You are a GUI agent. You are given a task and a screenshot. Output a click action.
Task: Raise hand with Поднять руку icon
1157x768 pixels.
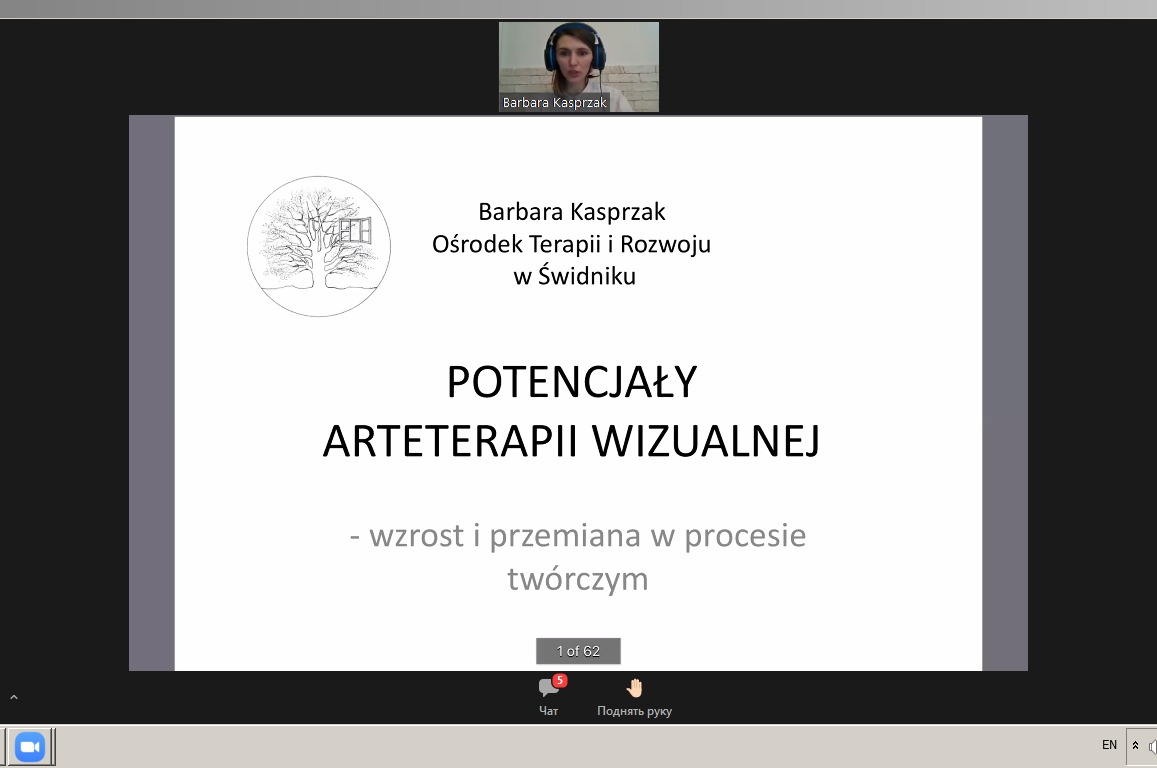tap(634, 696)
